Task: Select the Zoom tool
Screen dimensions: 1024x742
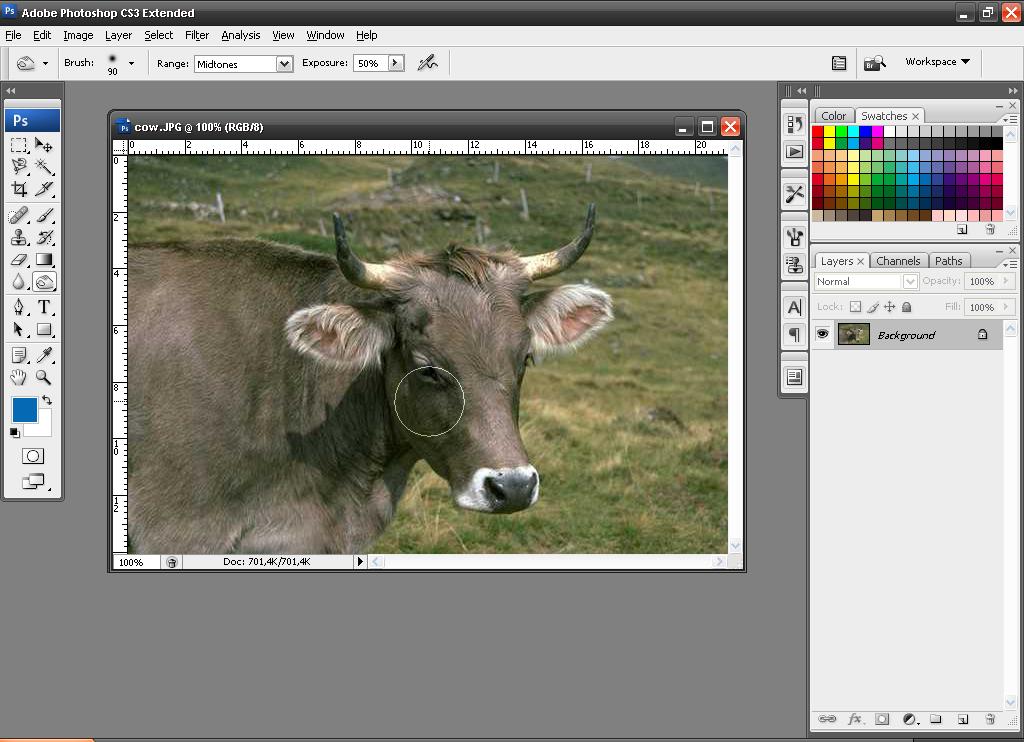Action: coord(44,377)
